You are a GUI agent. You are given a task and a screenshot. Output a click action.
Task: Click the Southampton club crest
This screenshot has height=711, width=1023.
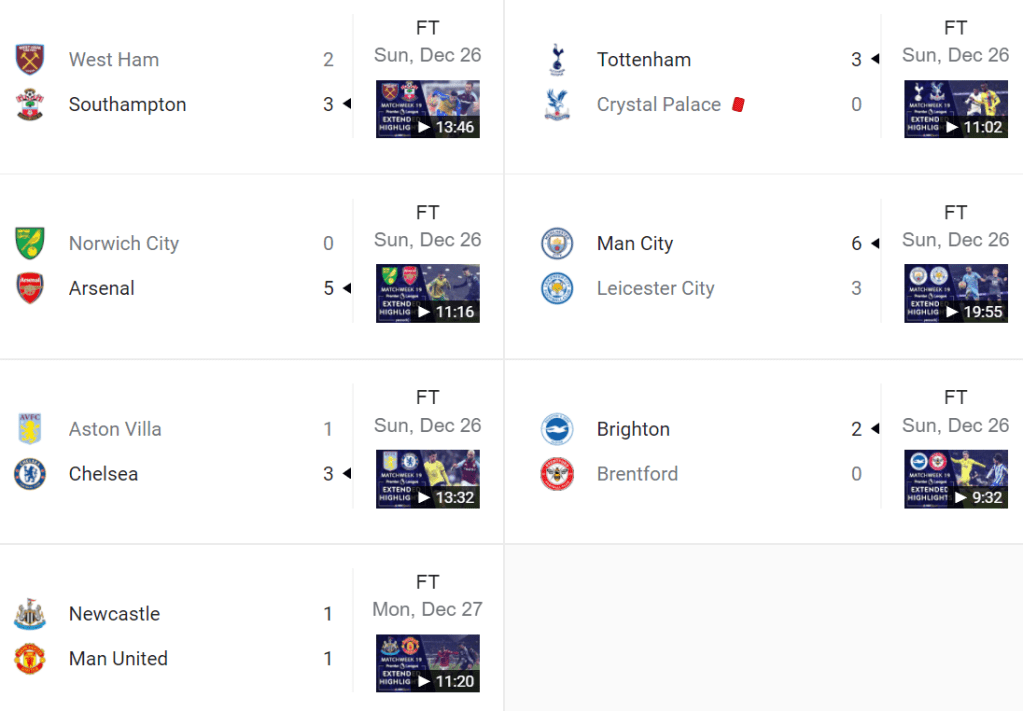(x=30, y=104)
